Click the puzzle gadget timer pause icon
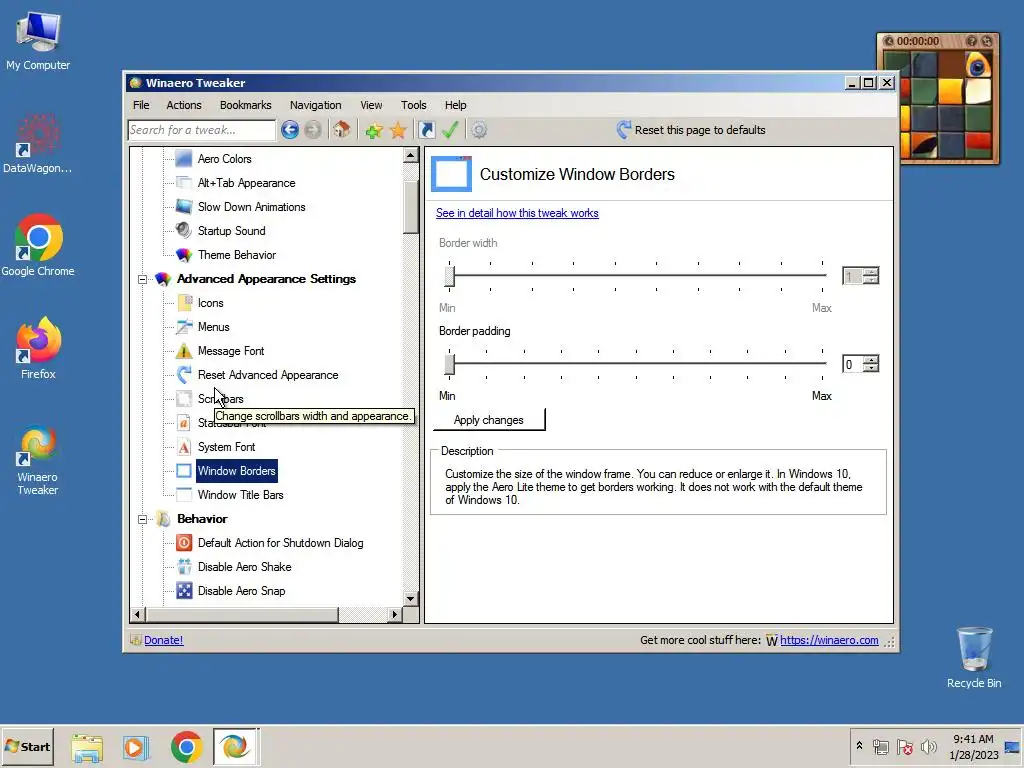Viewport: 1024px width, 768px height. click(x=889, y=41)
